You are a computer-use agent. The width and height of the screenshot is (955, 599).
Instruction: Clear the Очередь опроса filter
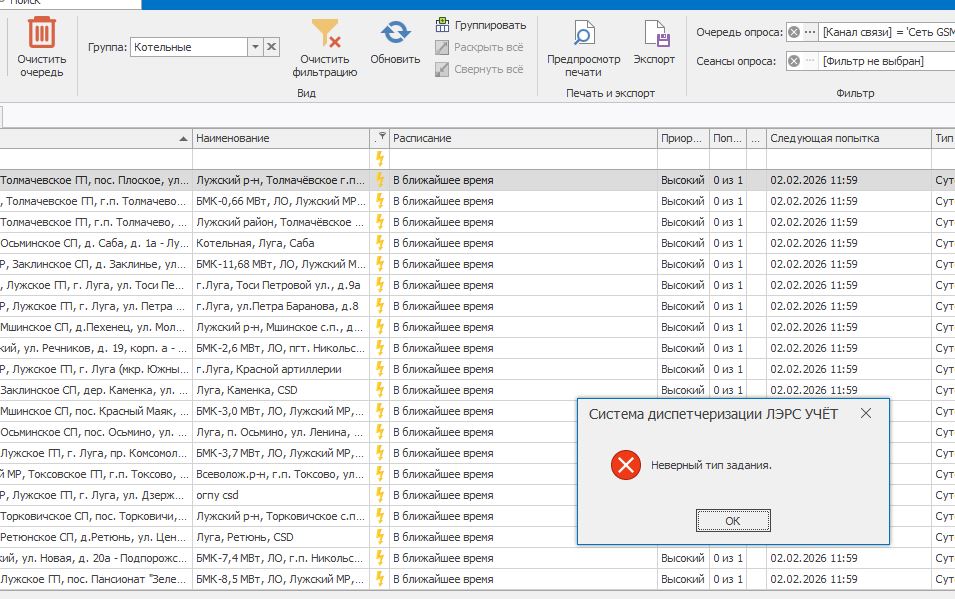(794, 33)
